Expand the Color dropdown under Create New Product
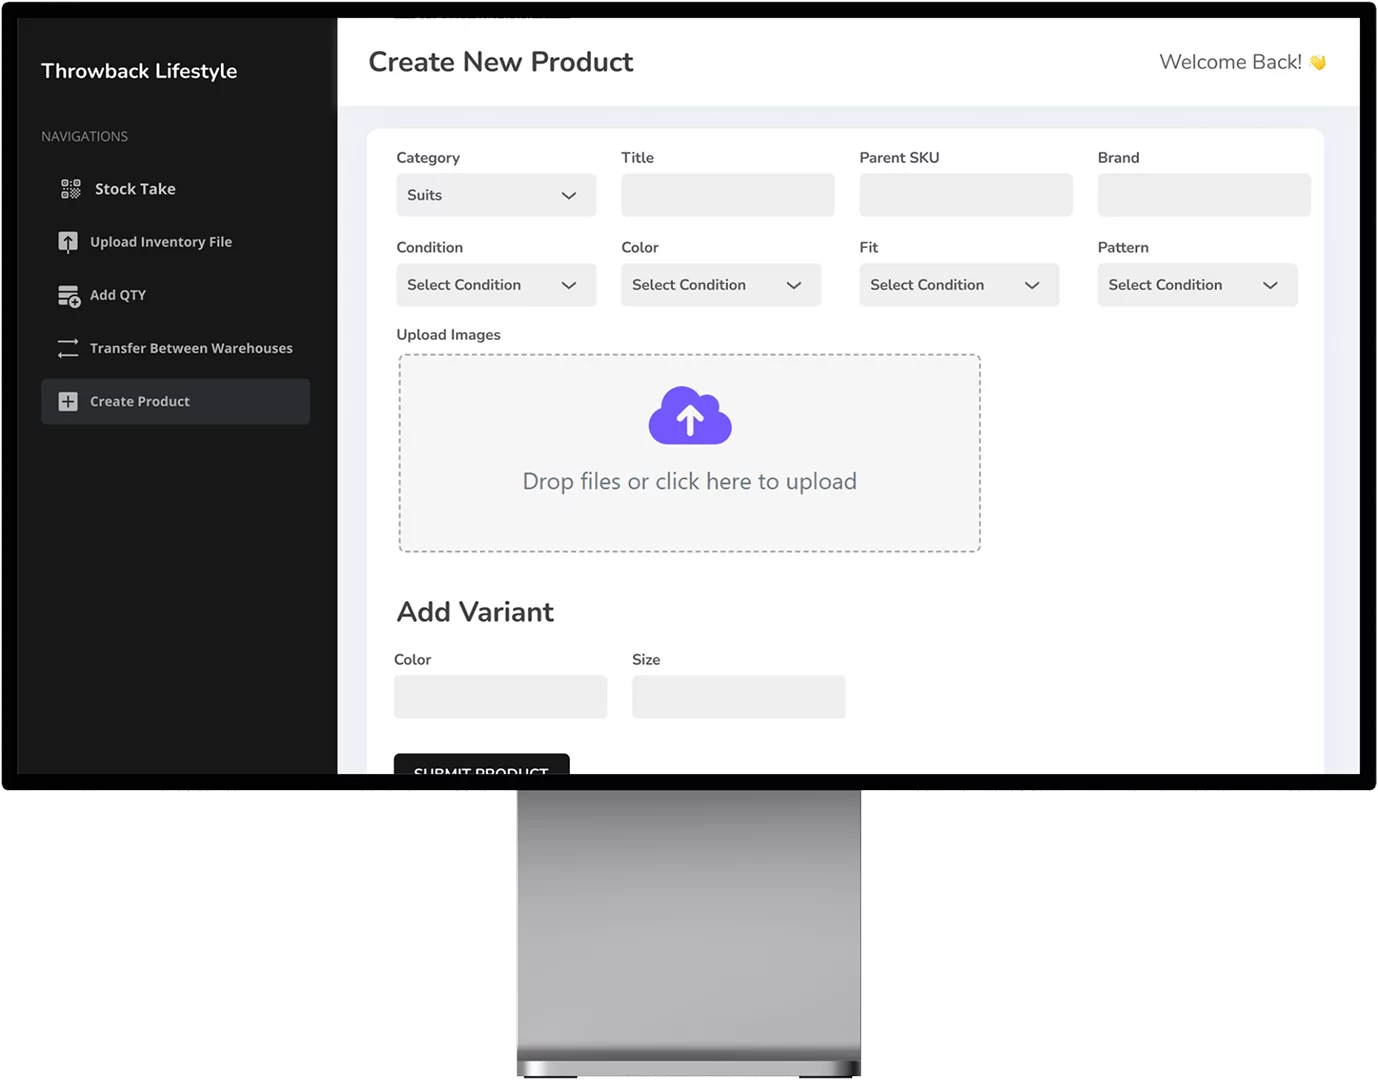The width and height of the screenshot is (1378, 1080). (720, 285)
